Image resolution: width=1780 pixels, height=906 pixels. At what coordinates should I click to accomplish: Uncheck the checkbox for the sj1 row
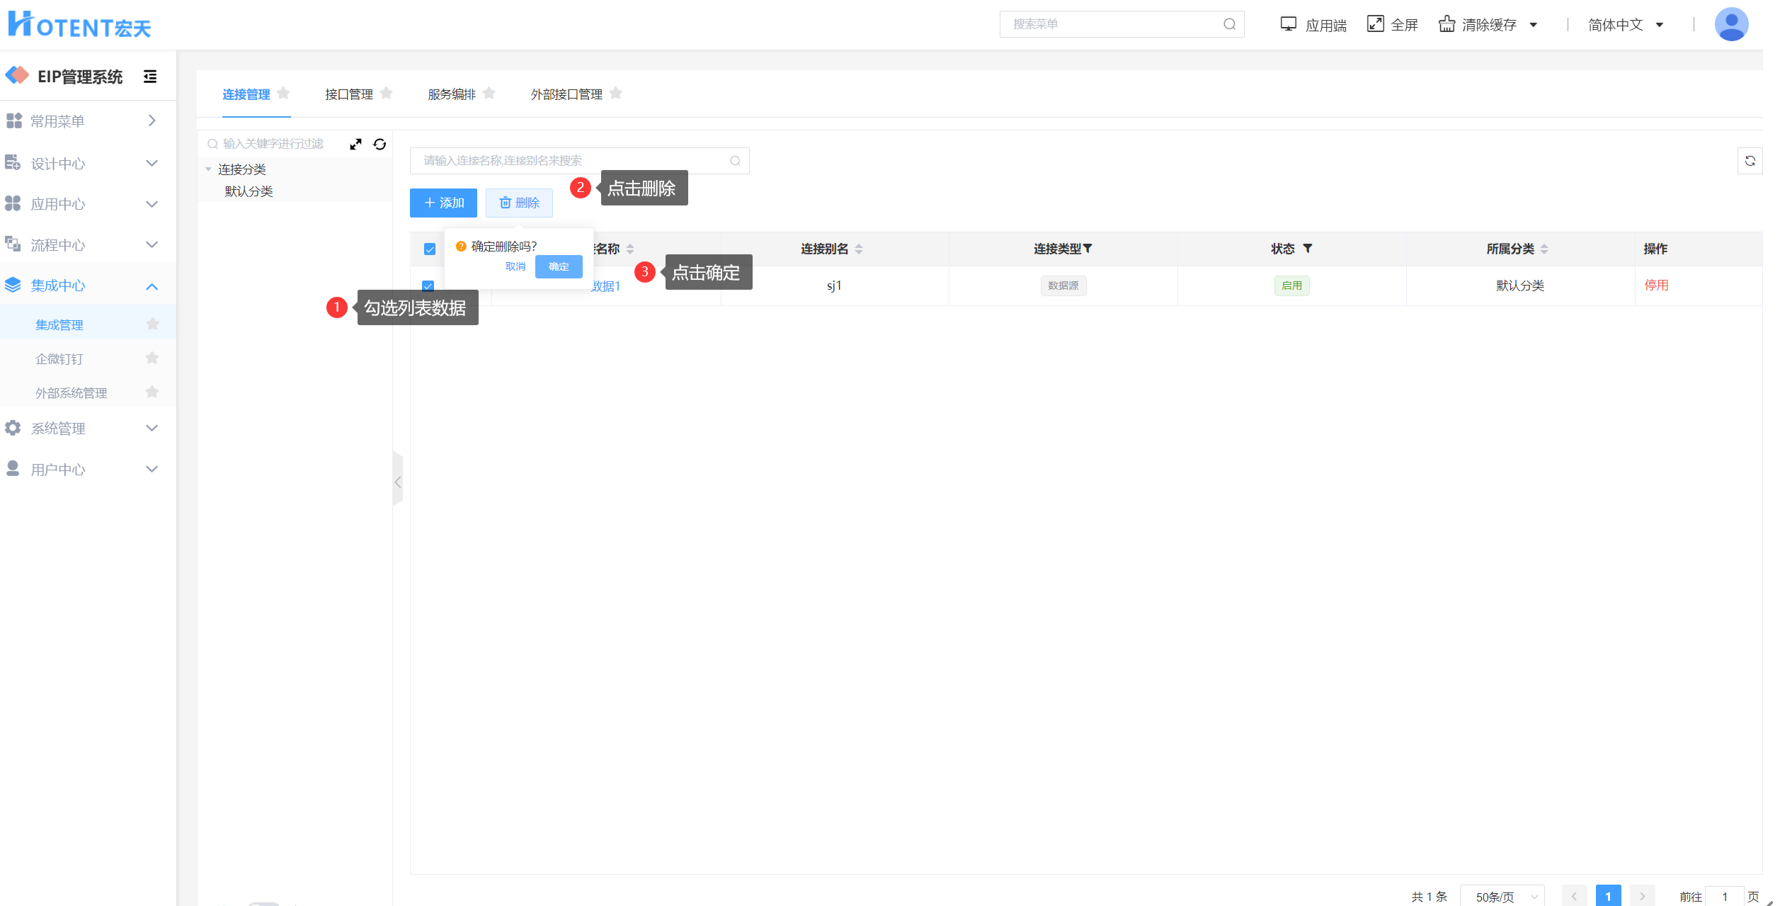click(x=428, y=286)
